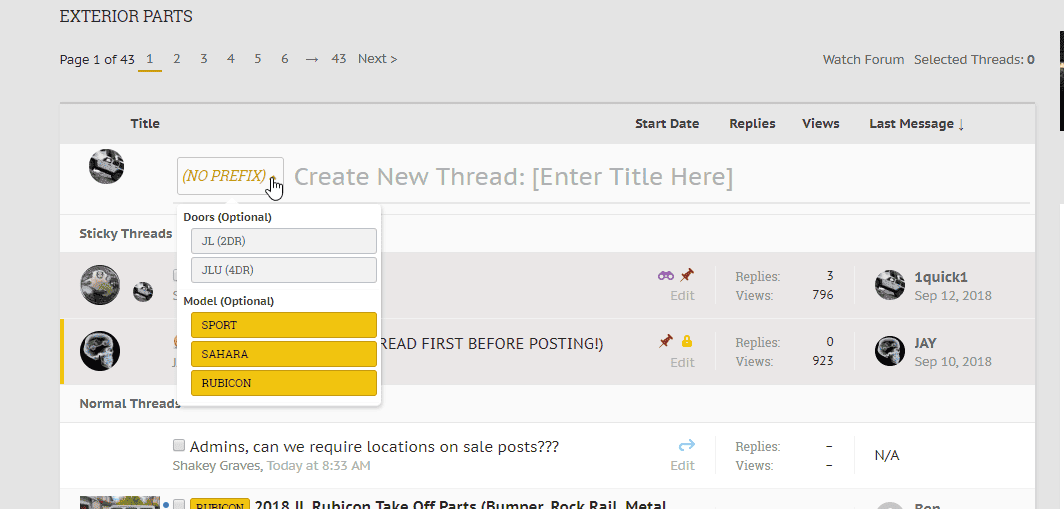Choose the RUBICON model prefix
The width and height of the screenshot is (1064, 509).
pos(284,383)
